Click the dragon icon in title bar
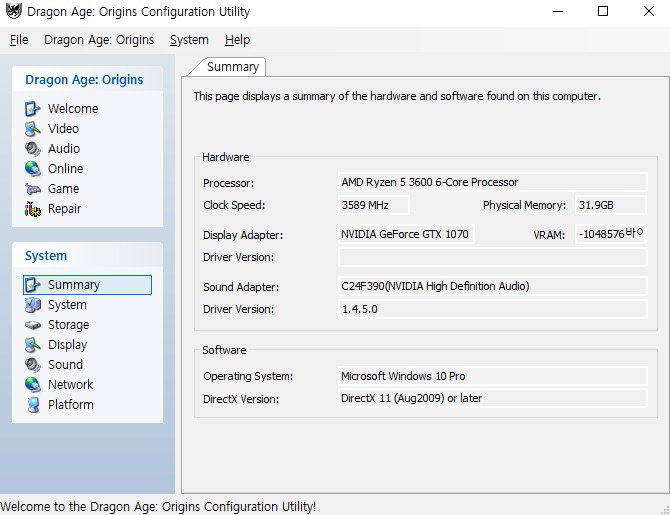The image size is (670, 515). tap(13, 12)
